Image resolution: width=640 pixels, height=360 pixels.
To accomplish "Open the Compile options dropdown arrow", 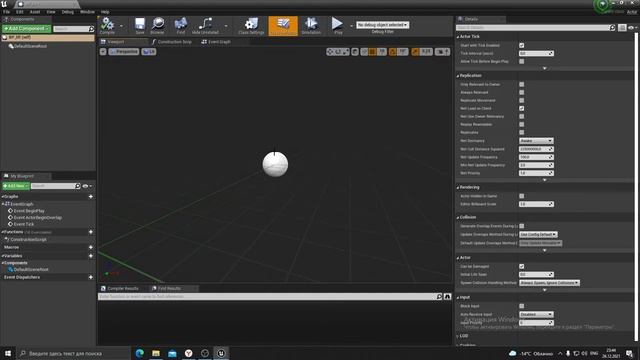I will [x=121, y=26].
